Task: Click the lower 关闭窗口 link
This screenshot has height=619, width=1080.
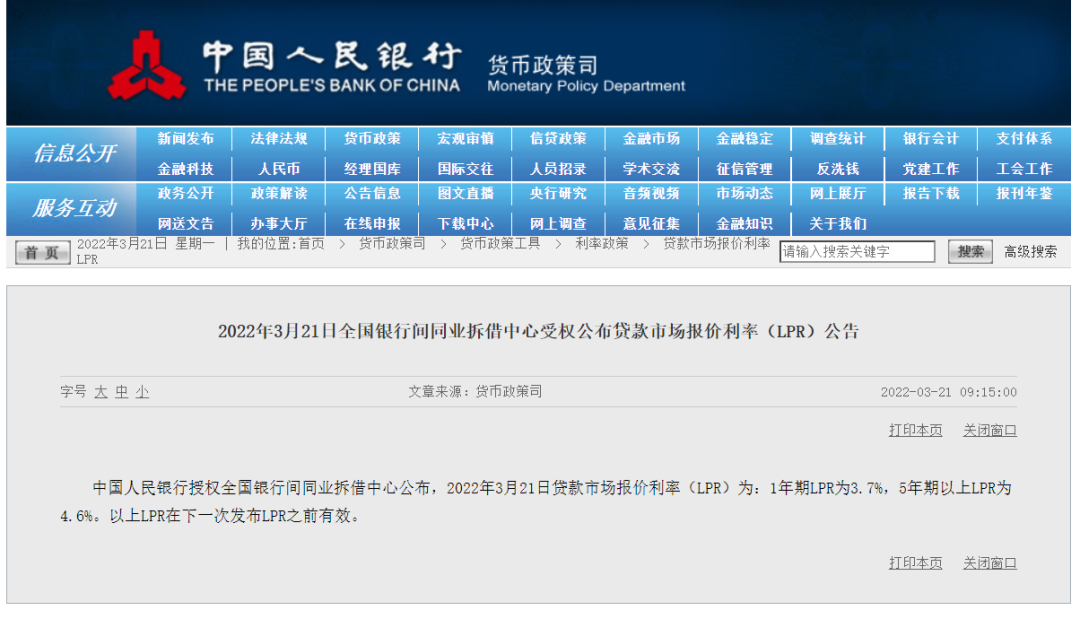Action: (x=990, y=563)
